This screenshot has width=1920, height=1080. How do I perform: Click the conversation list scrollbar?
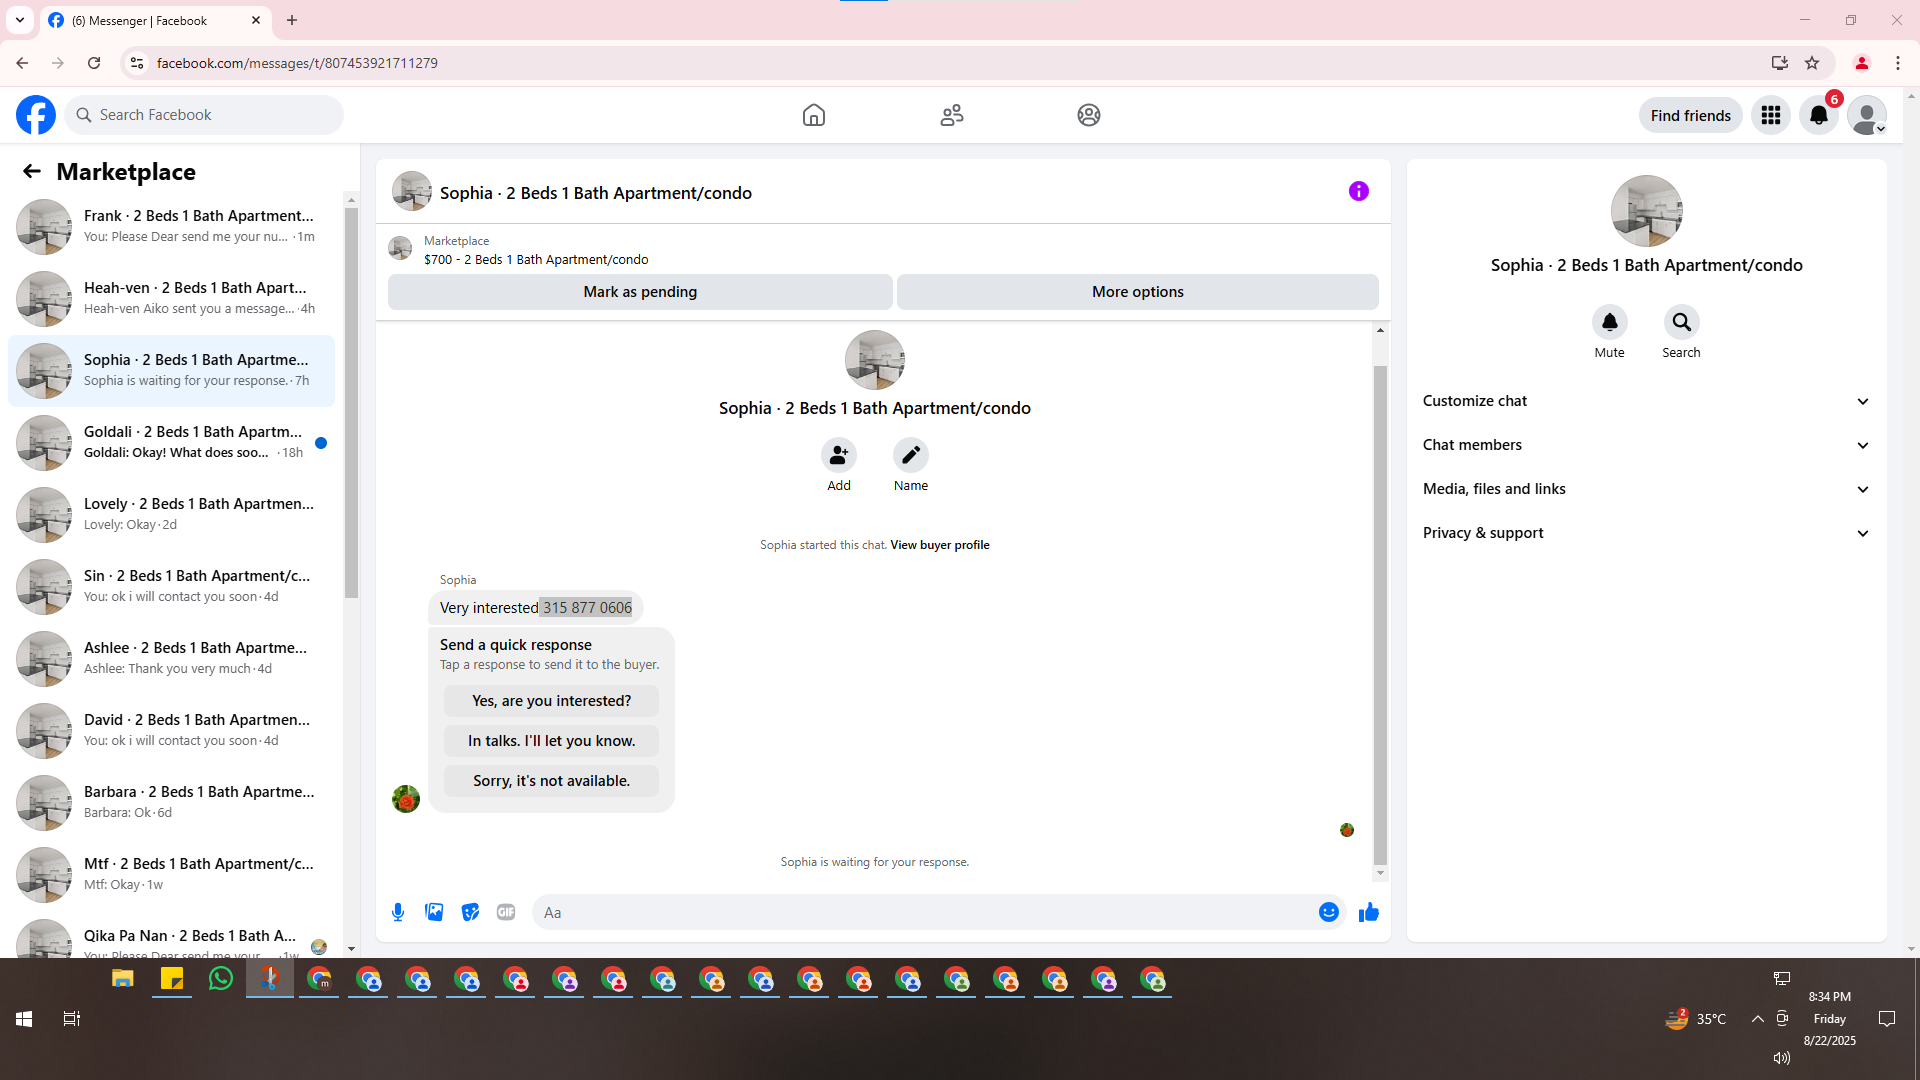click(x=351, y=400)
